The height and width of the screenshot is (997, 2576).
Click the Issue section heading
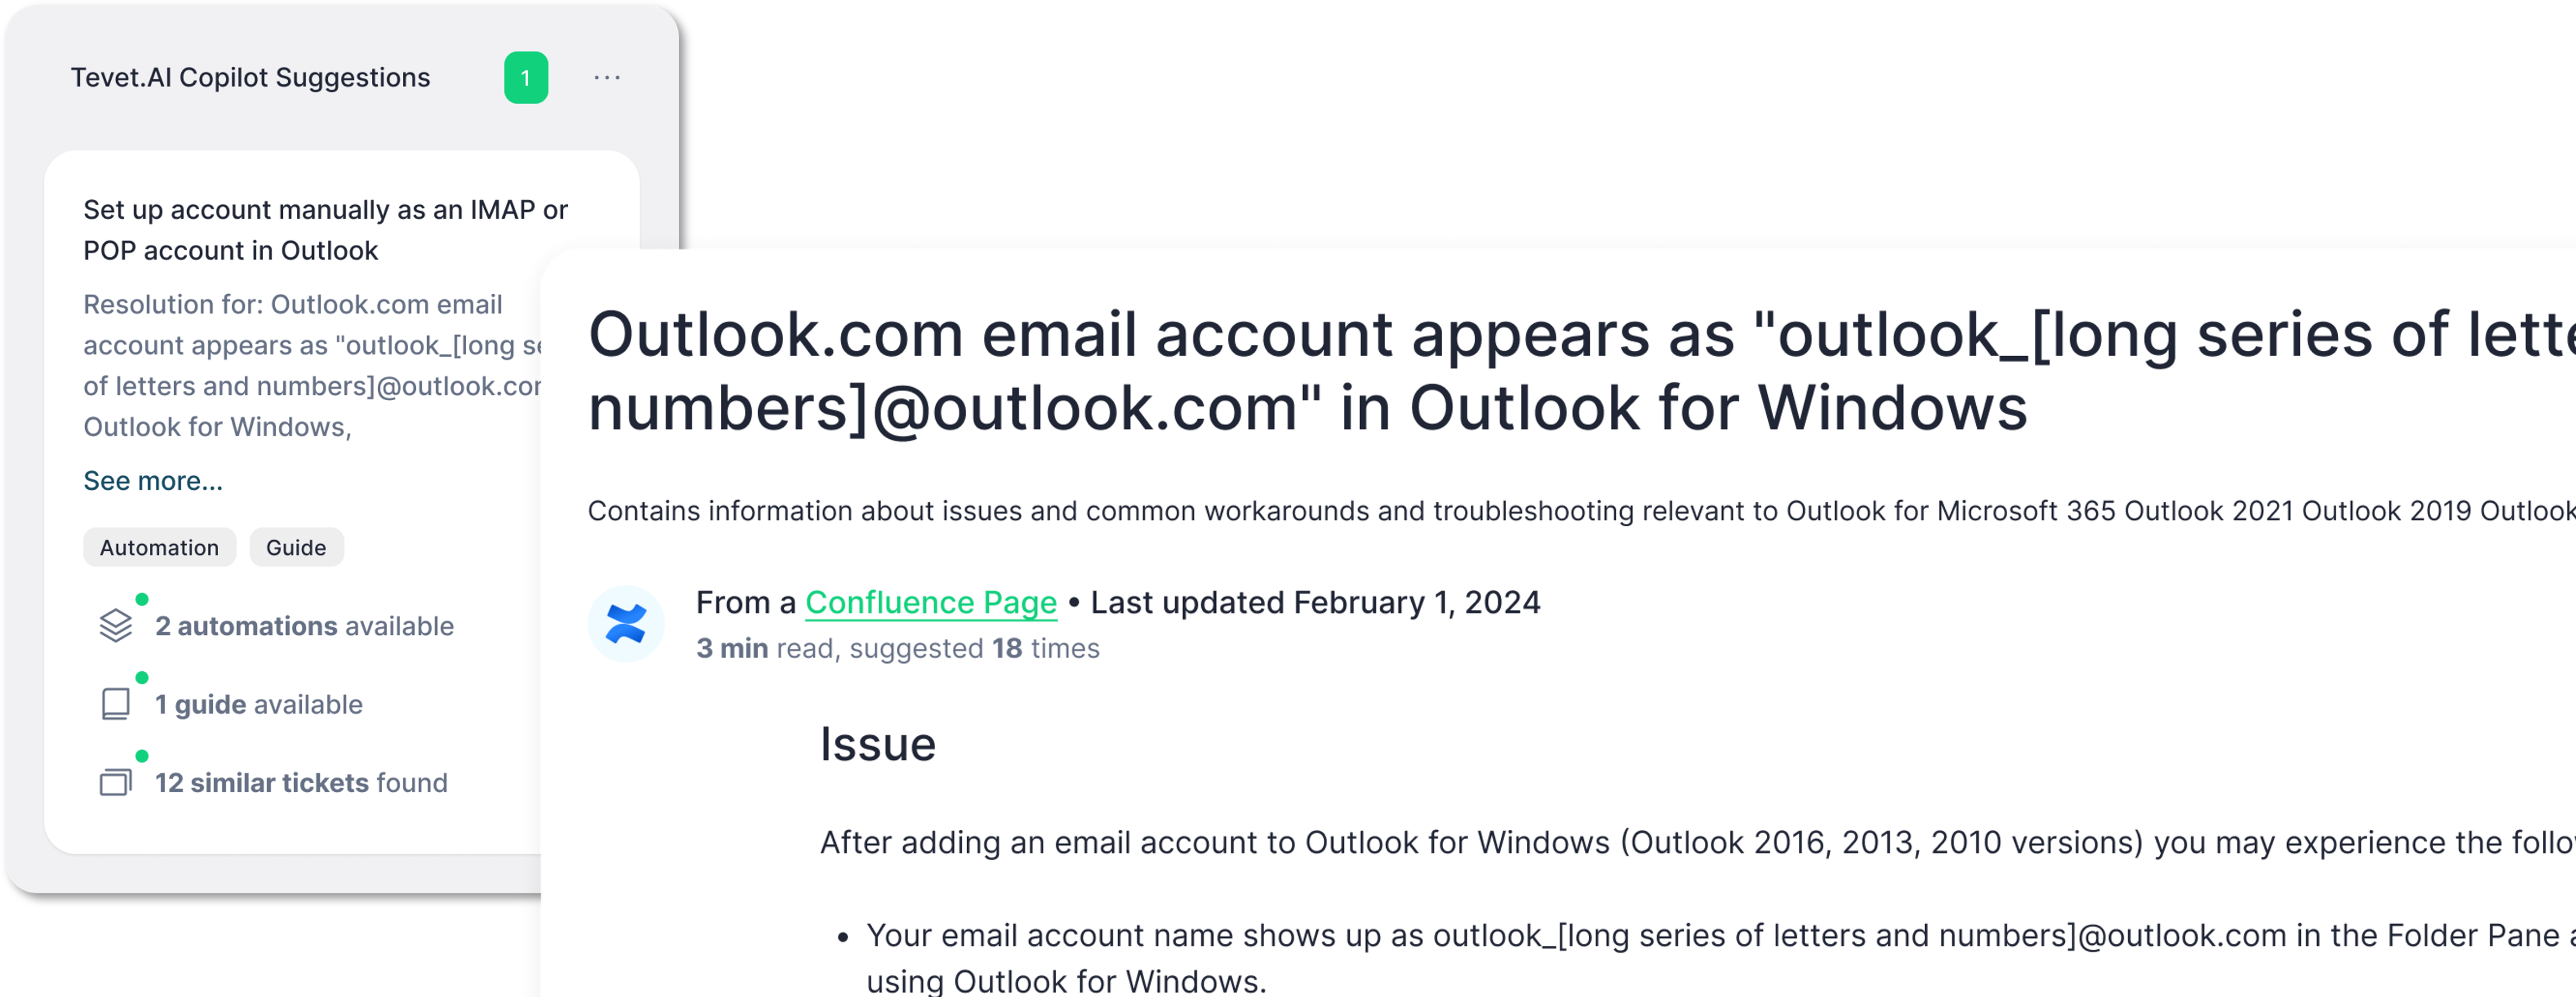coord(877,745)
